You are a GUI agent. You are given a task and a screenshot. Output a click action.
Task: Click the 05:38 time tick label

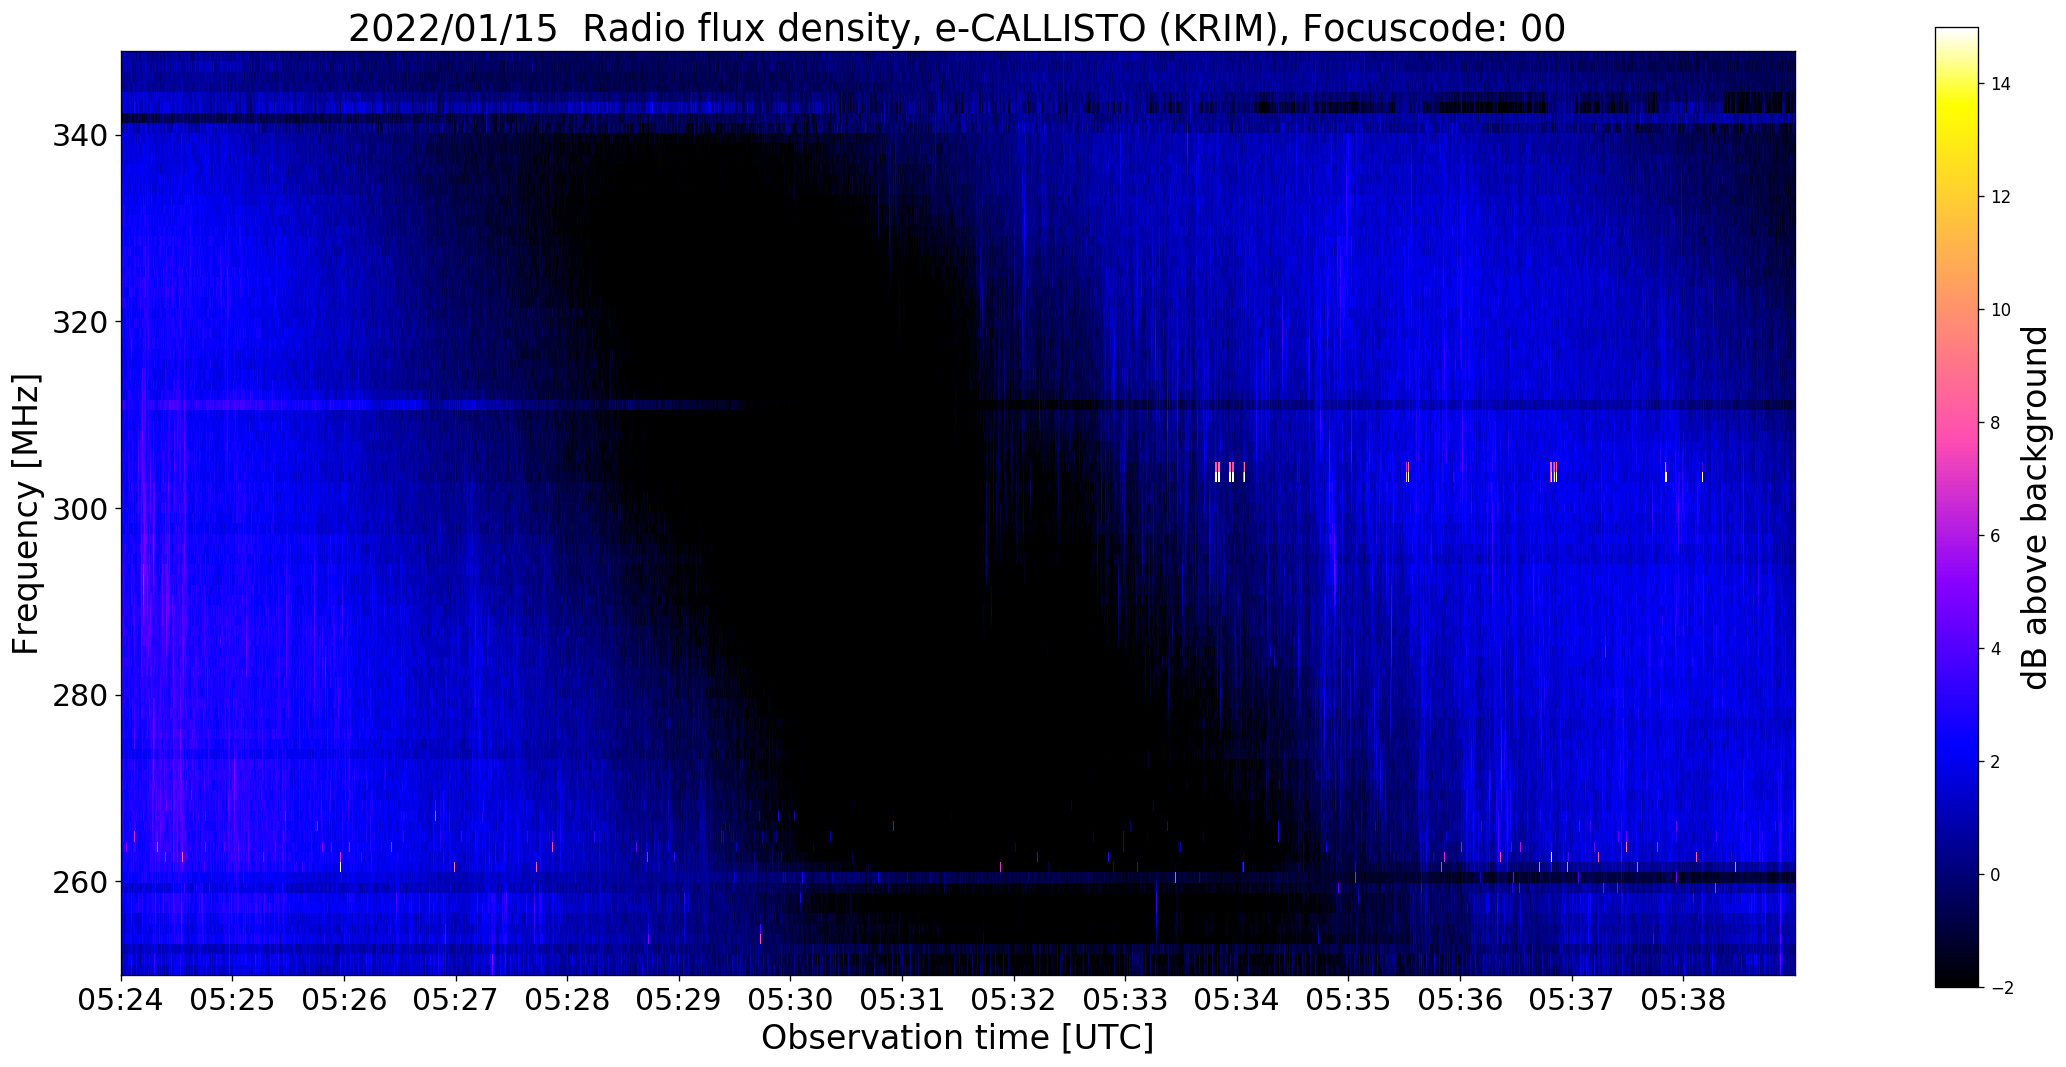click(1684, 1000)
